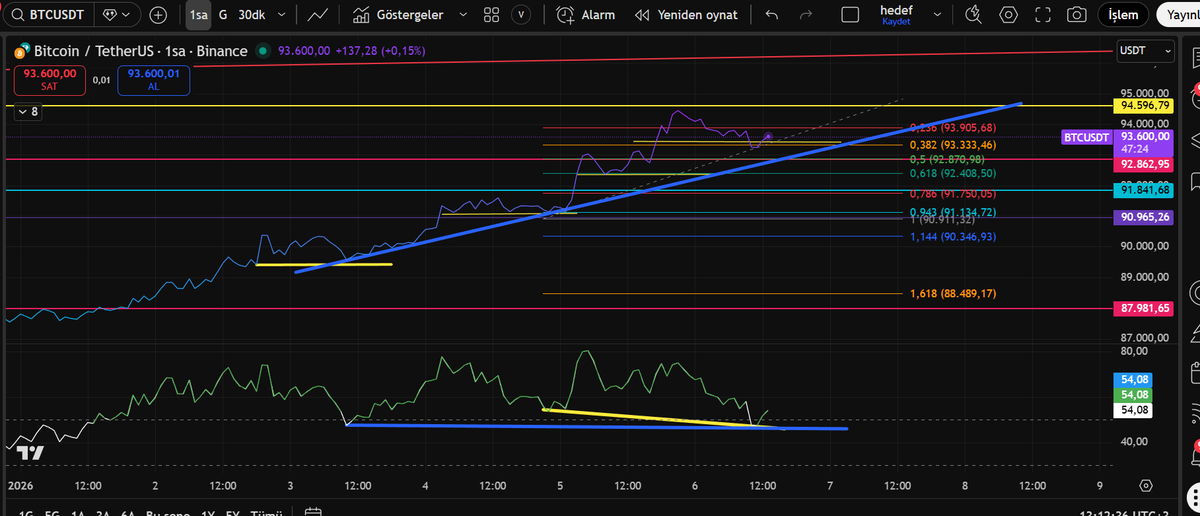Open the BTCUSDT symbol search

(x=47, y=15)
